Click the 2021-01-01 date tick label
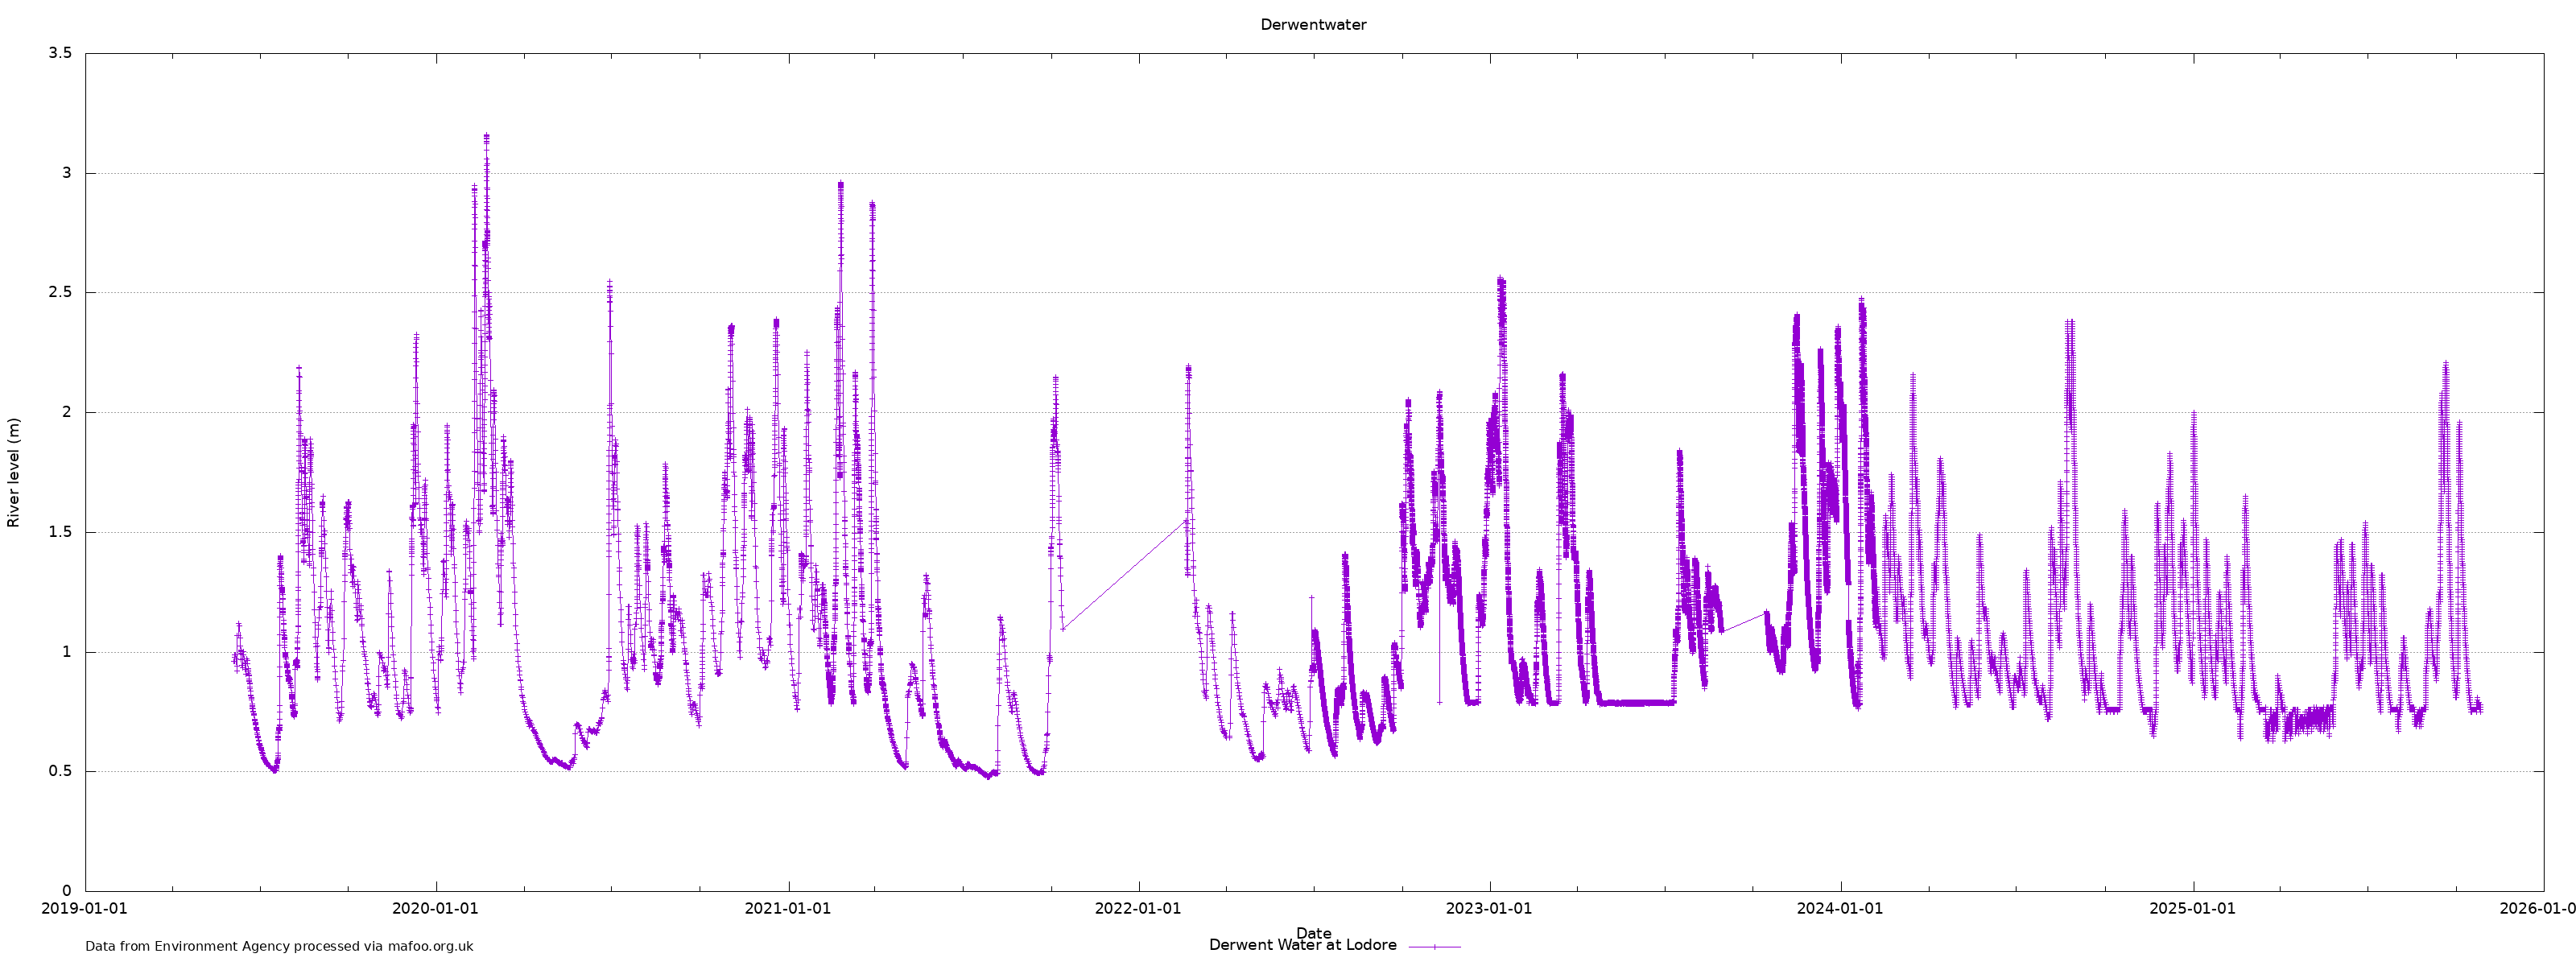The height and width of the screenshot is (966, 2576). [x=787, y=909]
